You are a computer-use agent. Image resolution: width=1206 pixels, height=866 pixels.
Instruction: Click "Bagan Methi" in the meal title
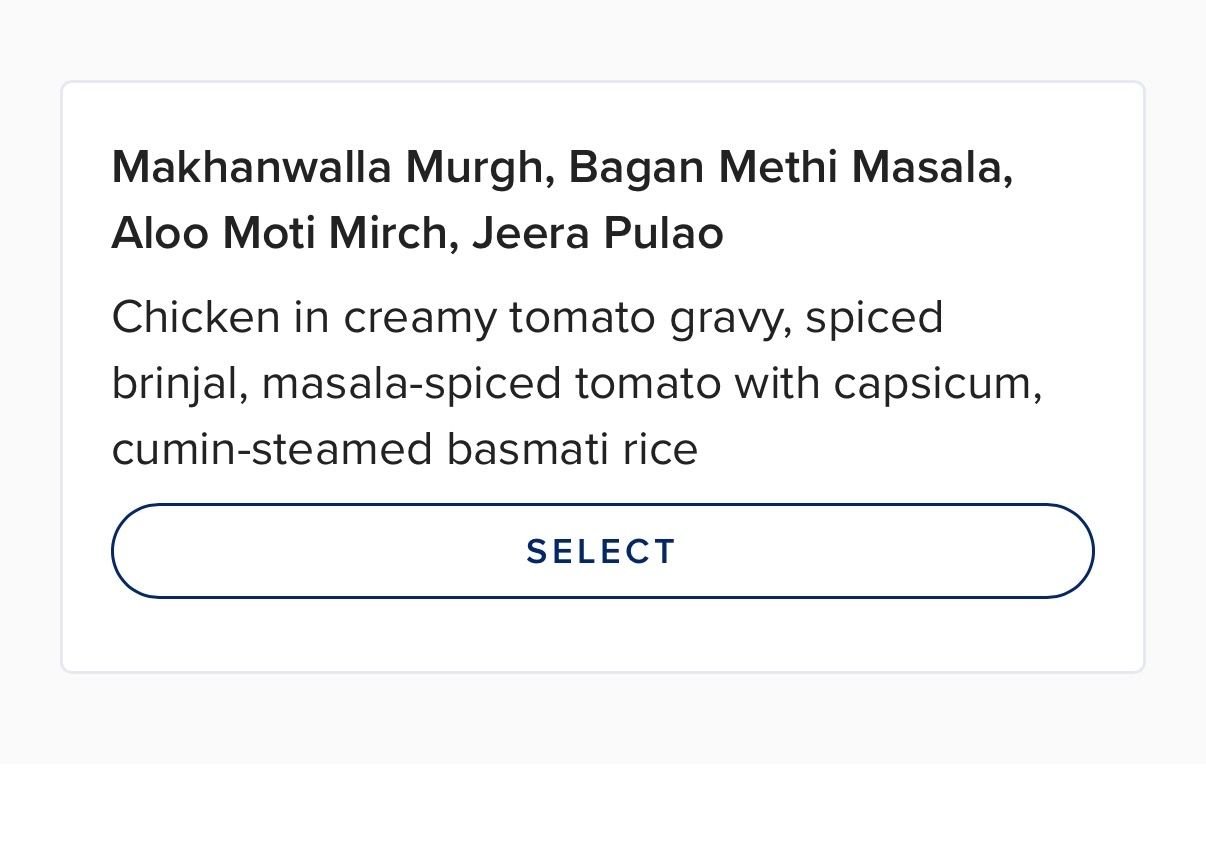coord(702,167)
